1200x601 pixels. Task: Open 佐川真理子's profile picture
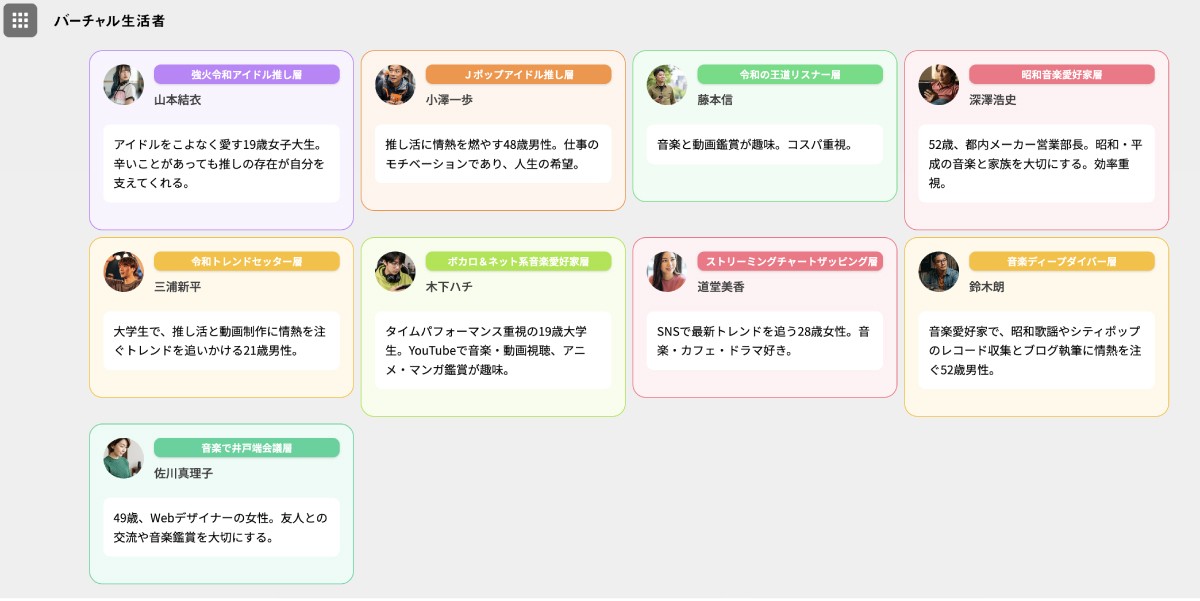tap(123, 458)
